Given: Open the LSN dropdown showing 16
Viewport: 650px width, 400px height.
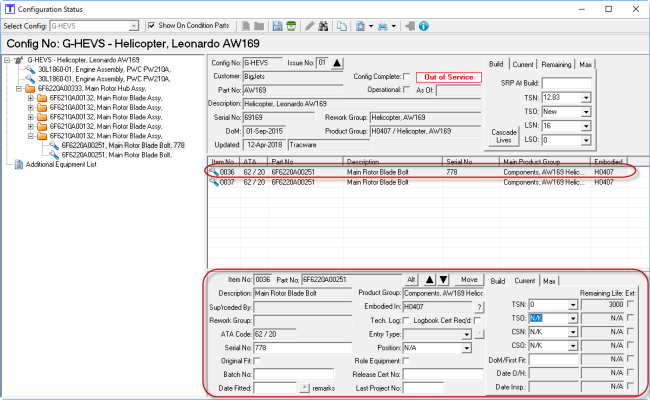Looking at the screenshot, I should click(586, 126).
